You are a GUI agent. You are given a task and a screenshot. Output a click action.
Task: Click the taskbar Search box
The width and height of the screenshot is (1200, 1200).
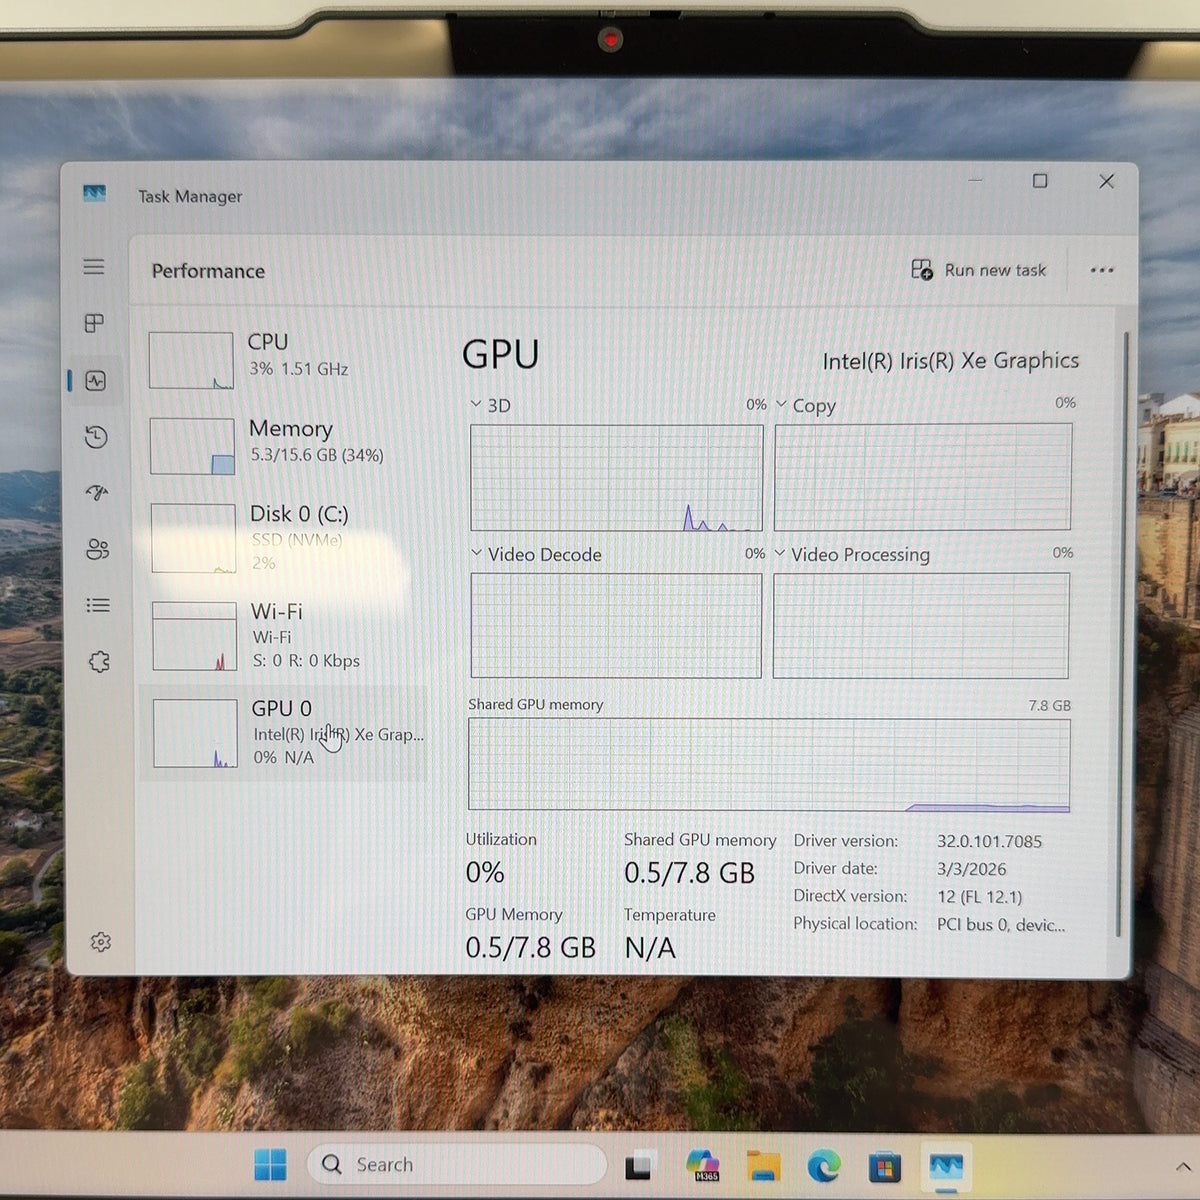[457, 1164]
